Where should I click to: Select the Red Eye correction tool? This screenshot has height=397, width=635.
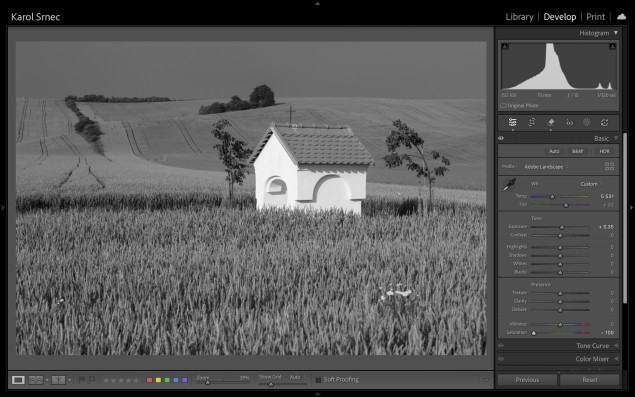(x=569, y=122)
